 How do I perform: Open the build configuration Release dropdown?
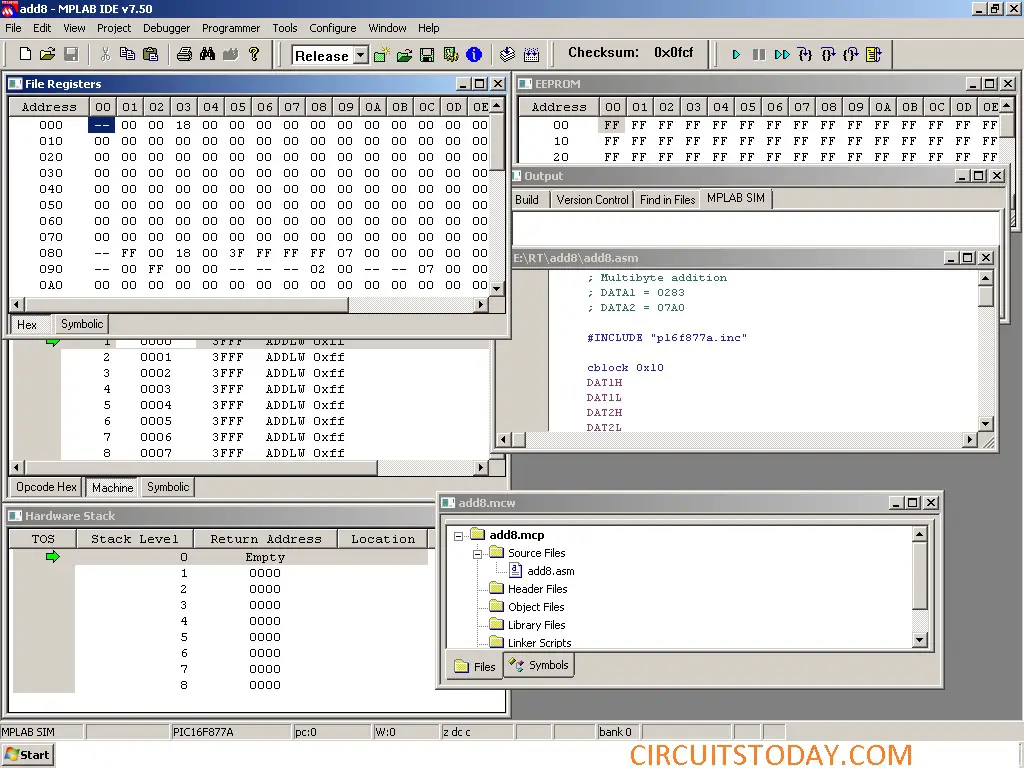pos(360,56)
